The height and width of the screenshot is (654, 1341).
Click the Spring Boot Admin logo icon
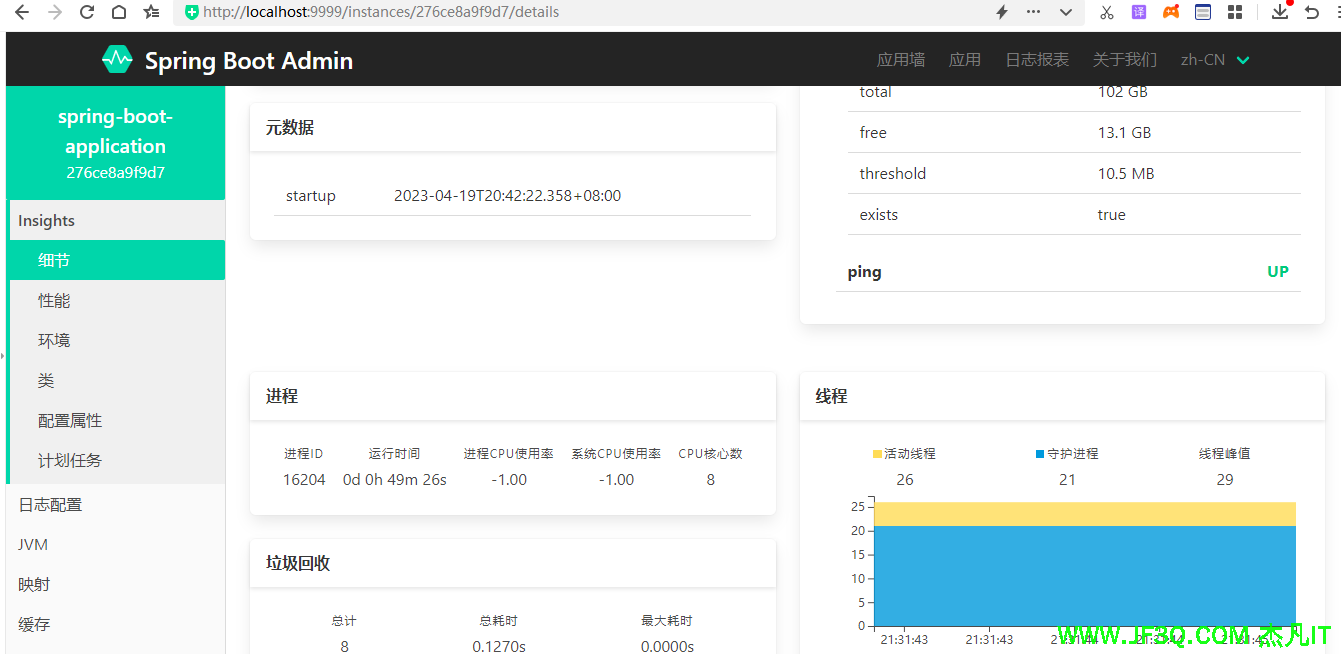(117, 60)
